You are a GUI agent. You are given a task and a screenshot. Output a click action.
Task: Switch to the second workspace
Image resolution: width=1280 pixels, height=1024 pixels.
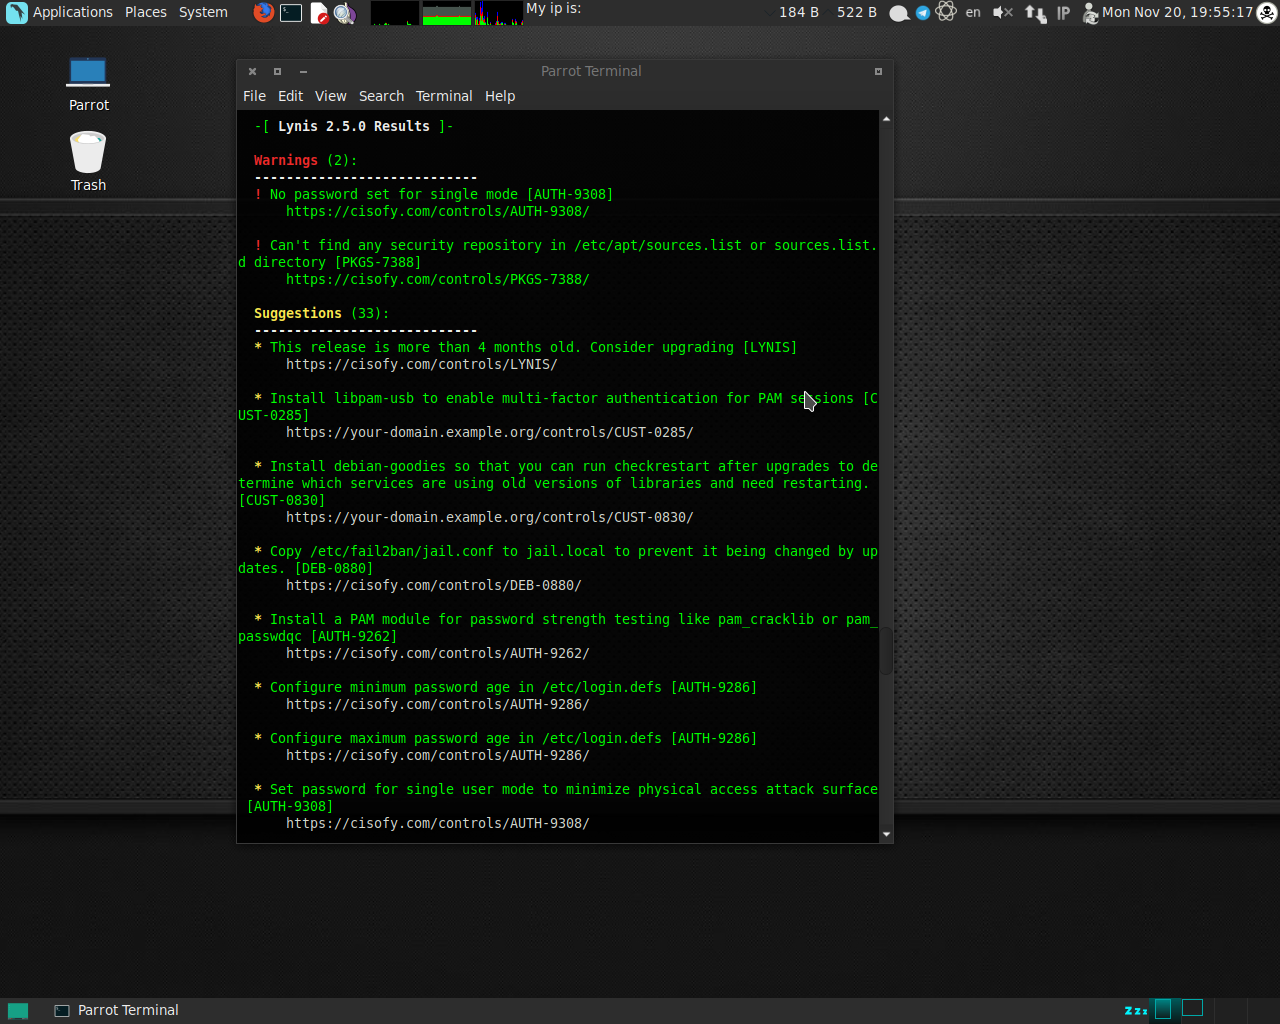point(1191,1009)
